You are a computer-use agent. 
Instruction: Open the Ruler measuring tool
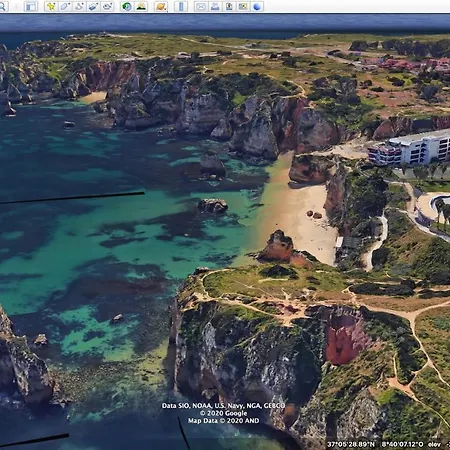click(x=181, y=6)
